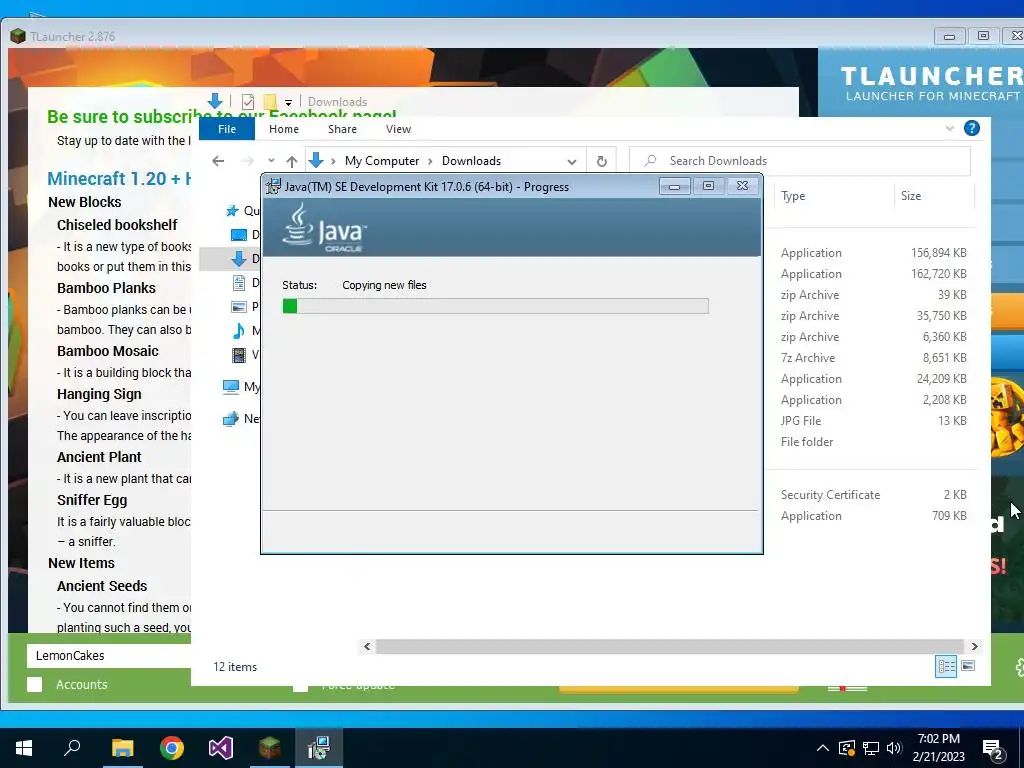This screenshot has height=768, width=1024.
Task: Refresh the Downloads folder
Action: [601, 161]
